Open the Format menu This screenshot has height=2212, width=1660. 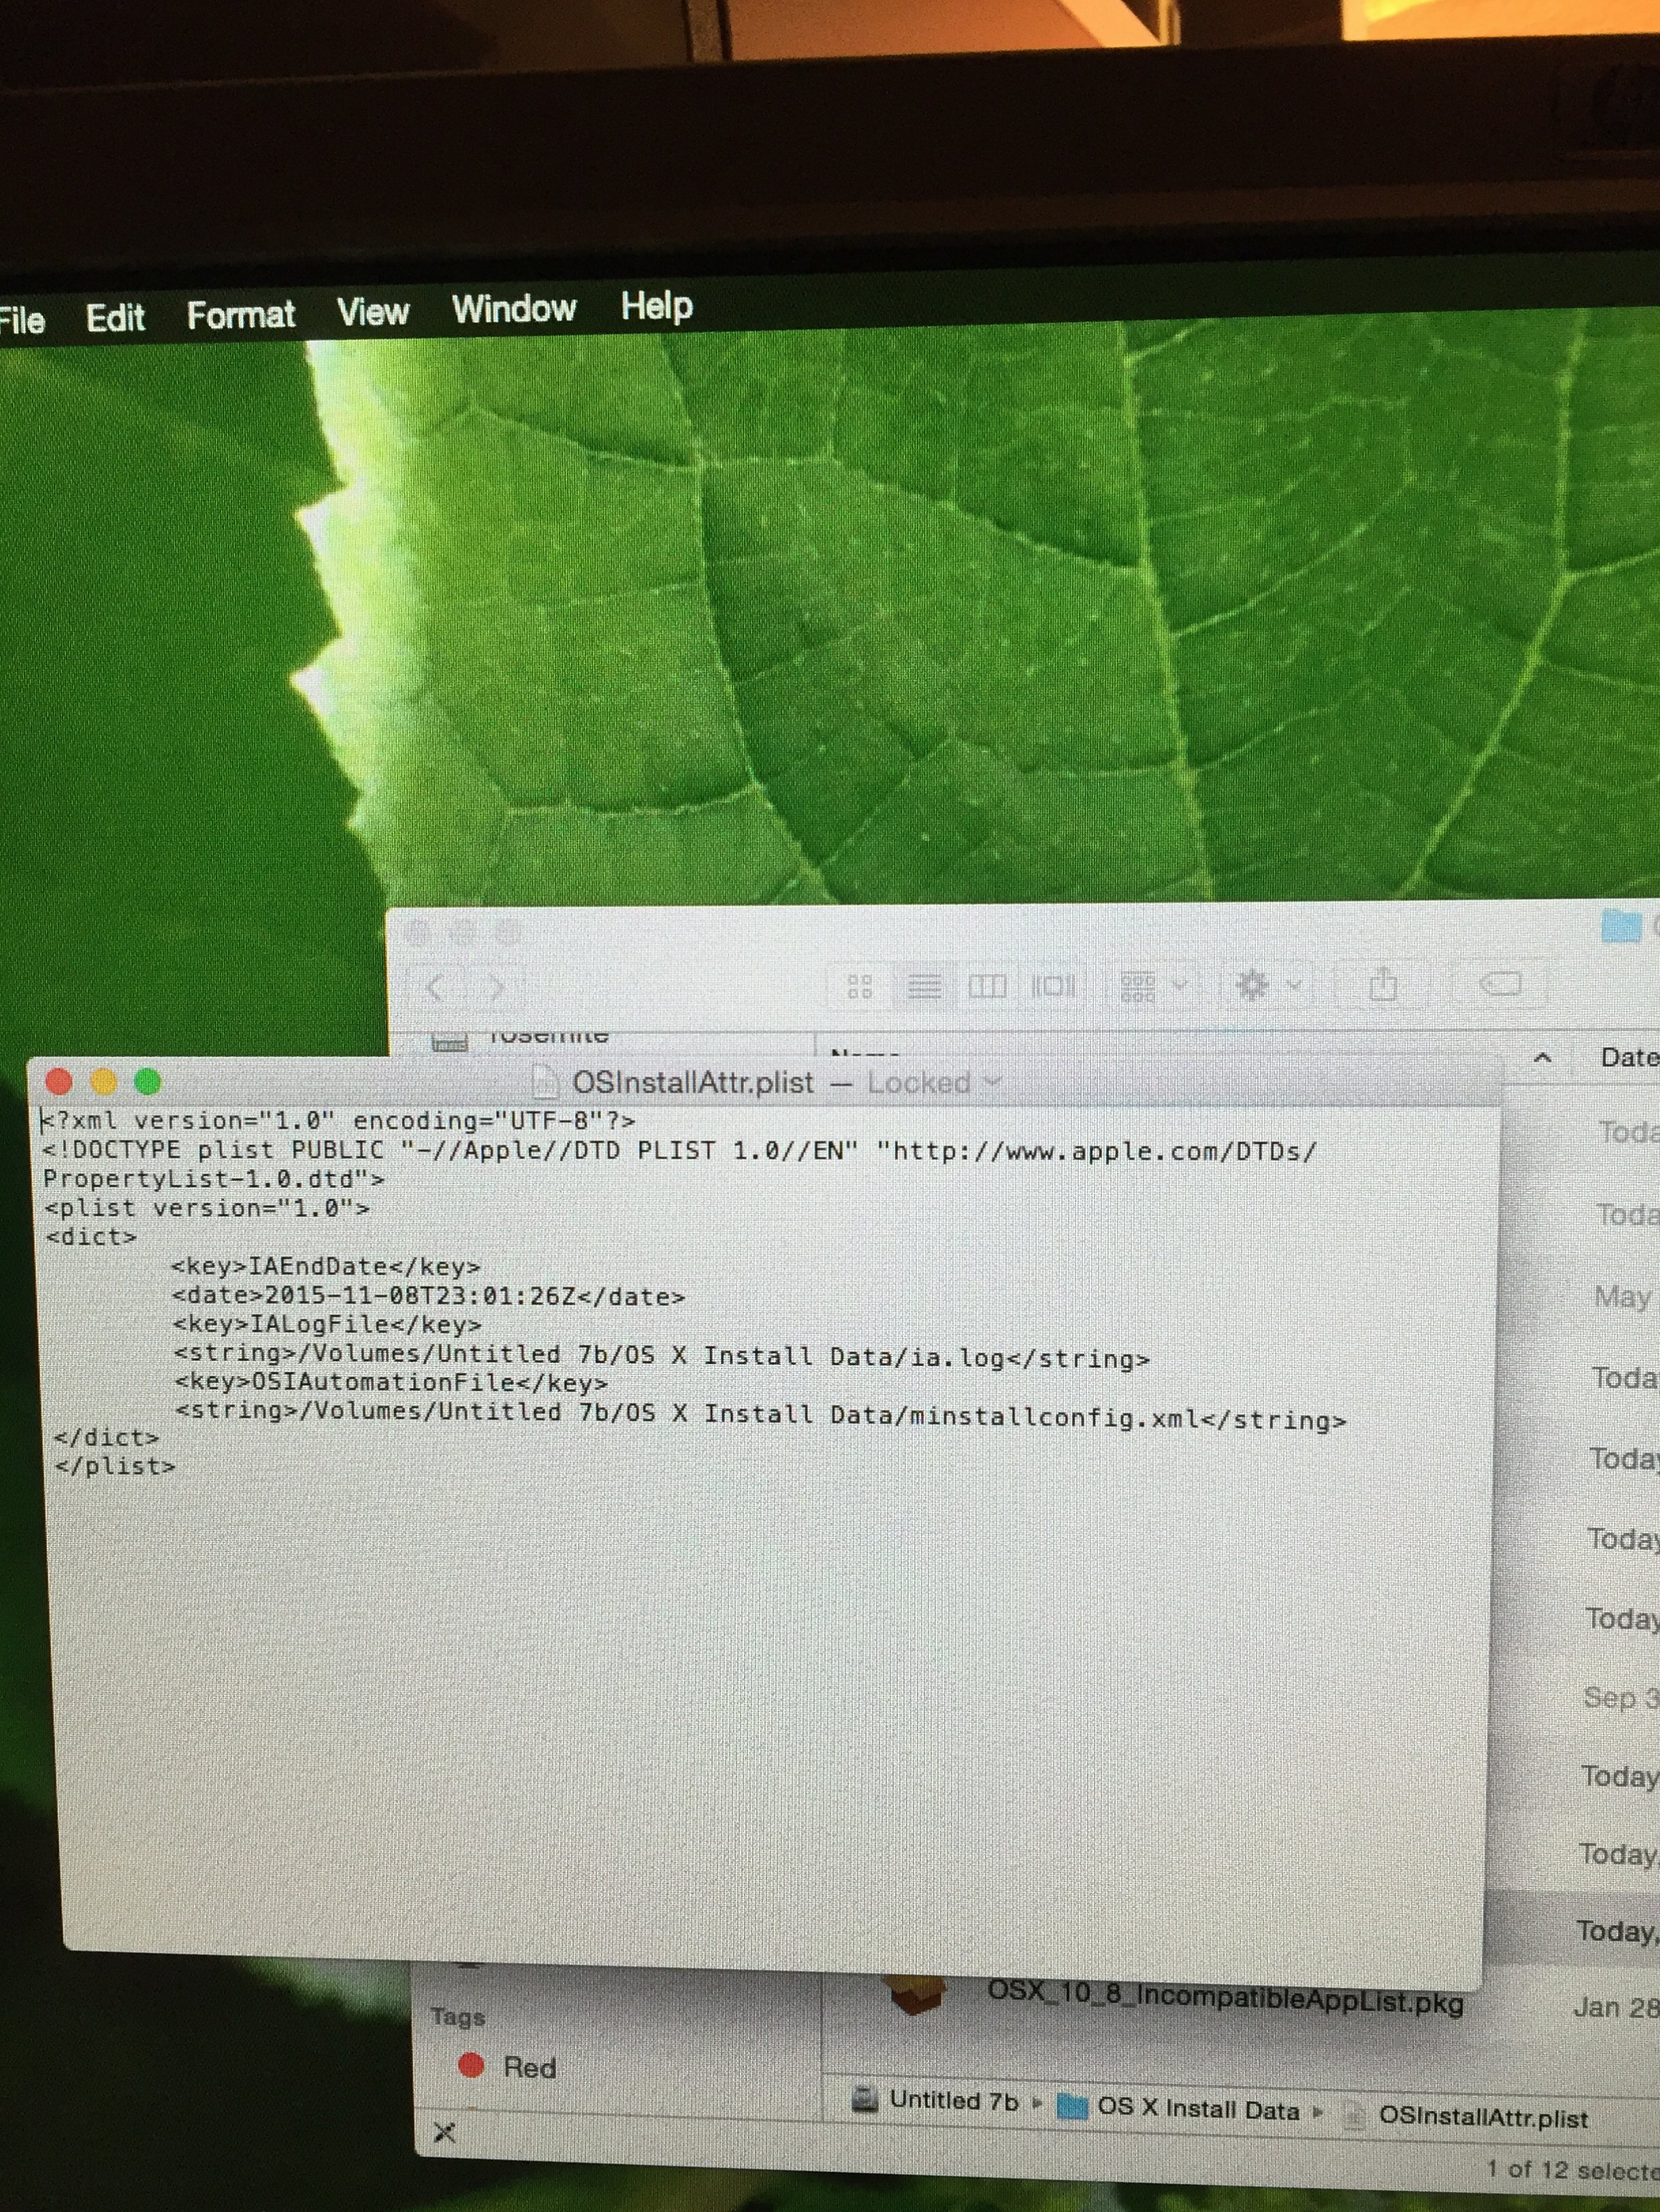[241, 315]
